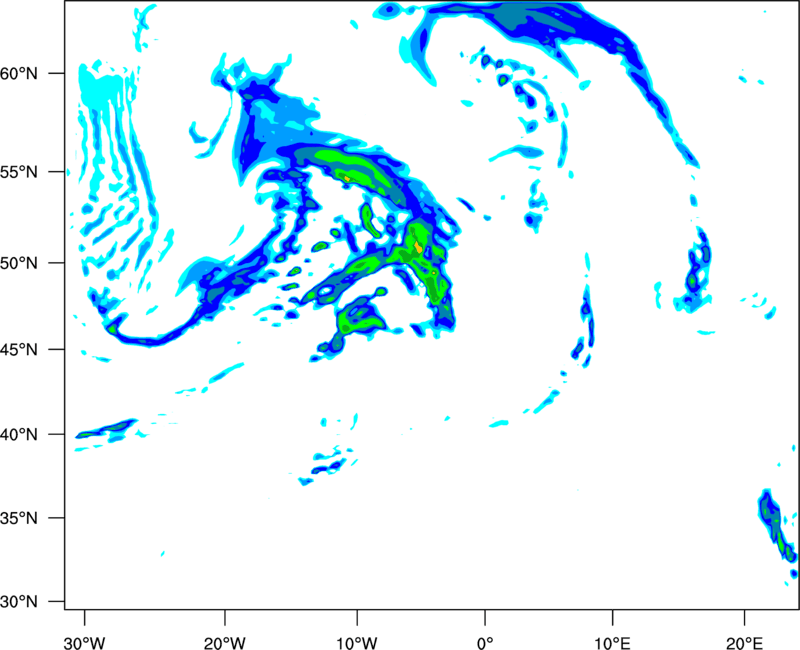Click the 50°N latitude label

19,263
